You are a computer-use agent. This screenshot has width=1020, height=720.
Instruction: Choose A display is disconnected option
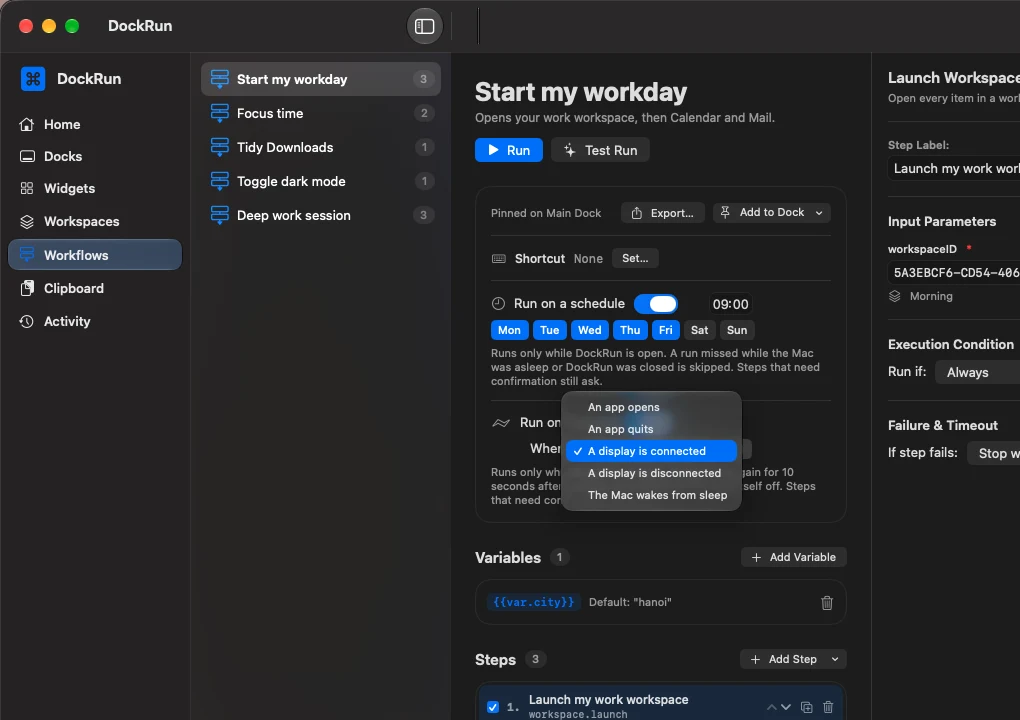651,473
